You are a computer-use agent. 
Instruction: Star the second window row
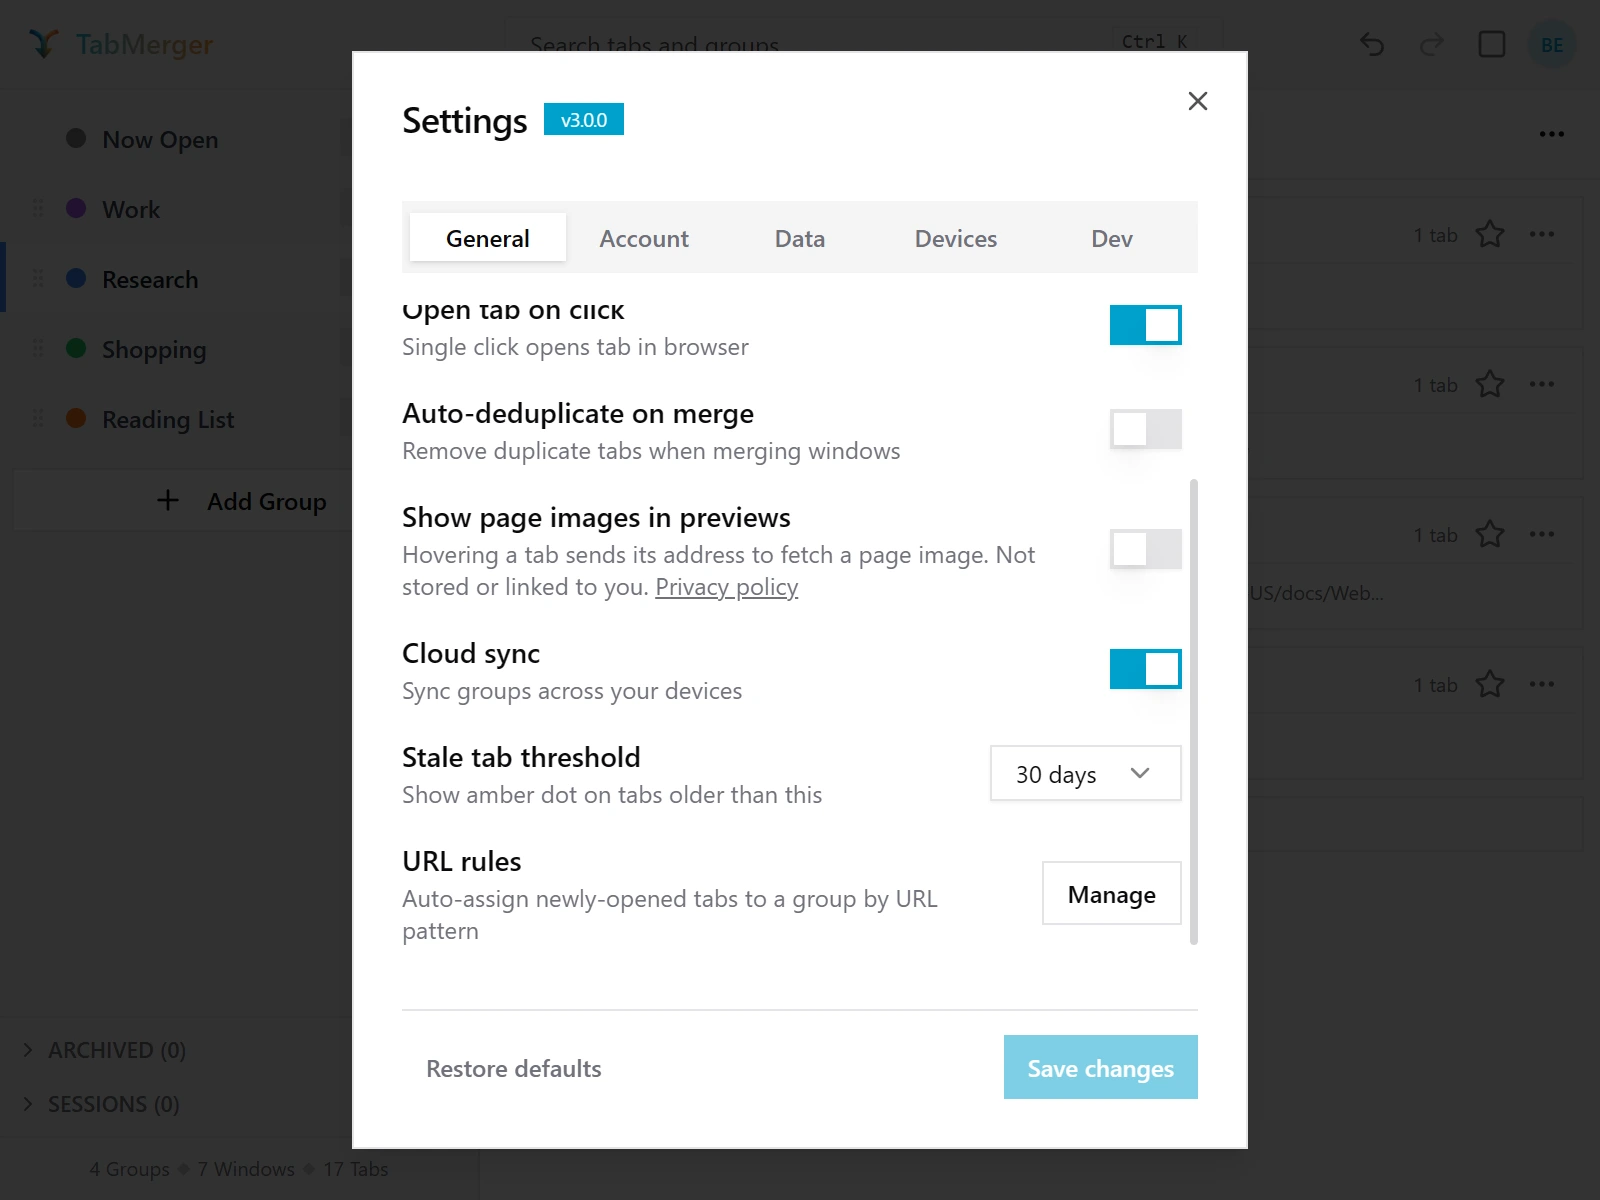(1490, 384)
